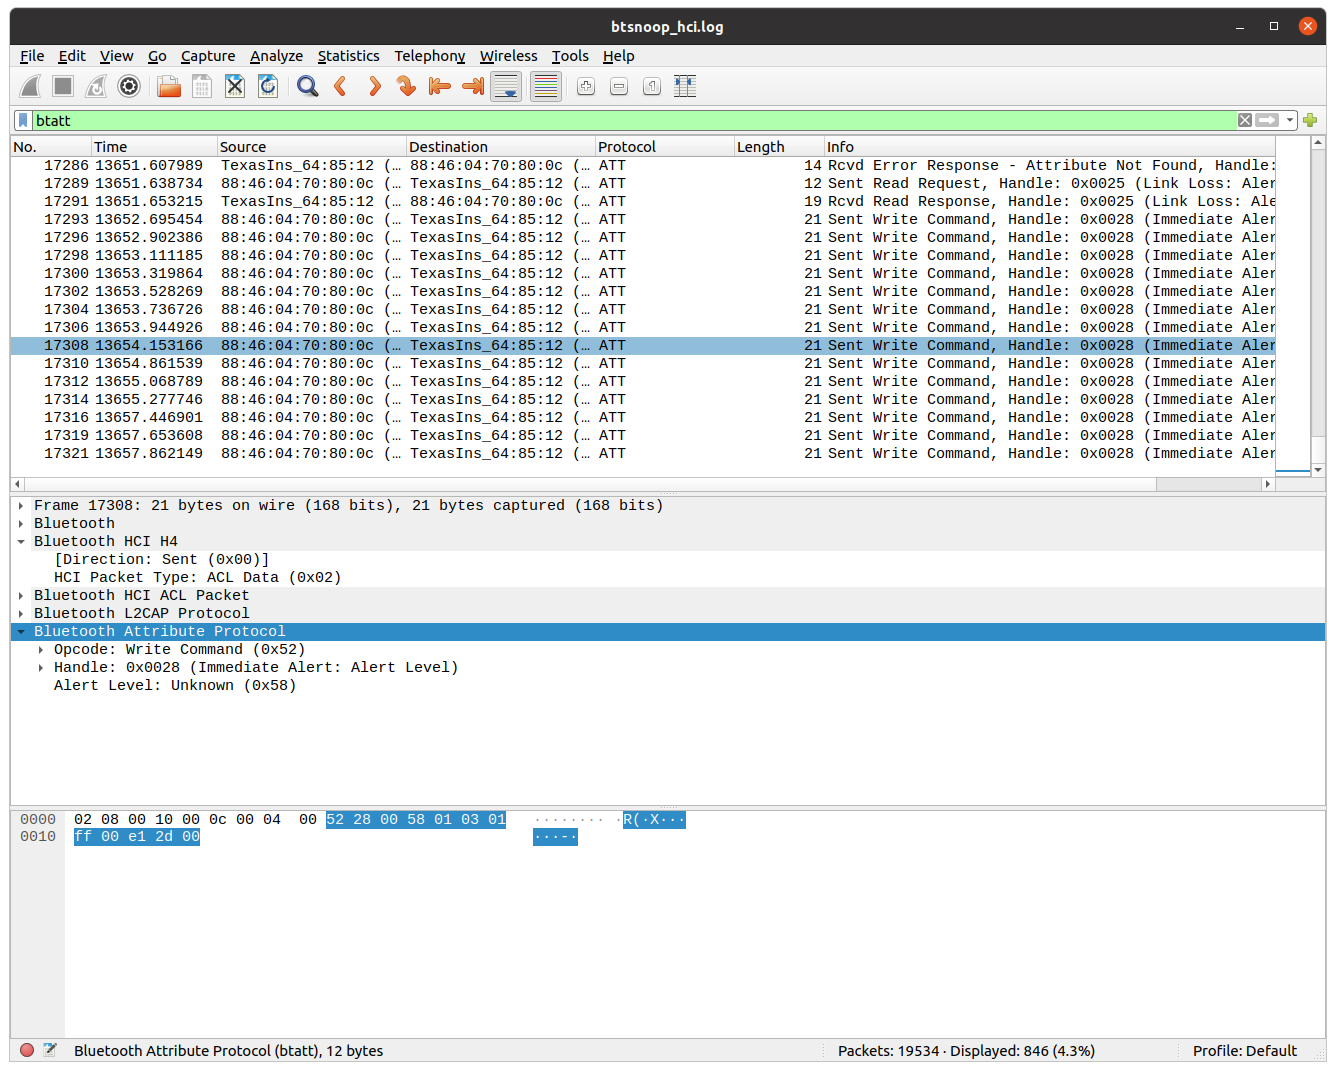The height and width of the screenshot is (1071, 1336).
Task: Expand the Handle: 0x0028 field
Action: [41, 668]
